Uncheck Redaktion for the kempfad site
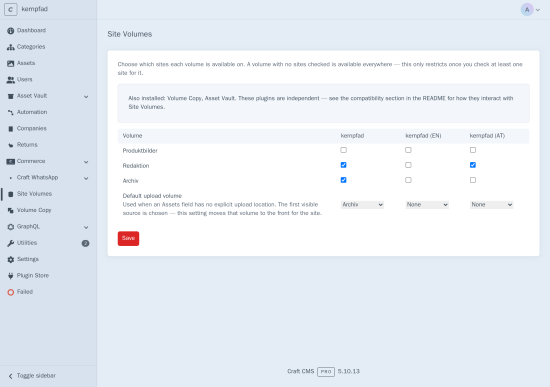The width and height of the screenshot is (550, 387). point(343,165)
